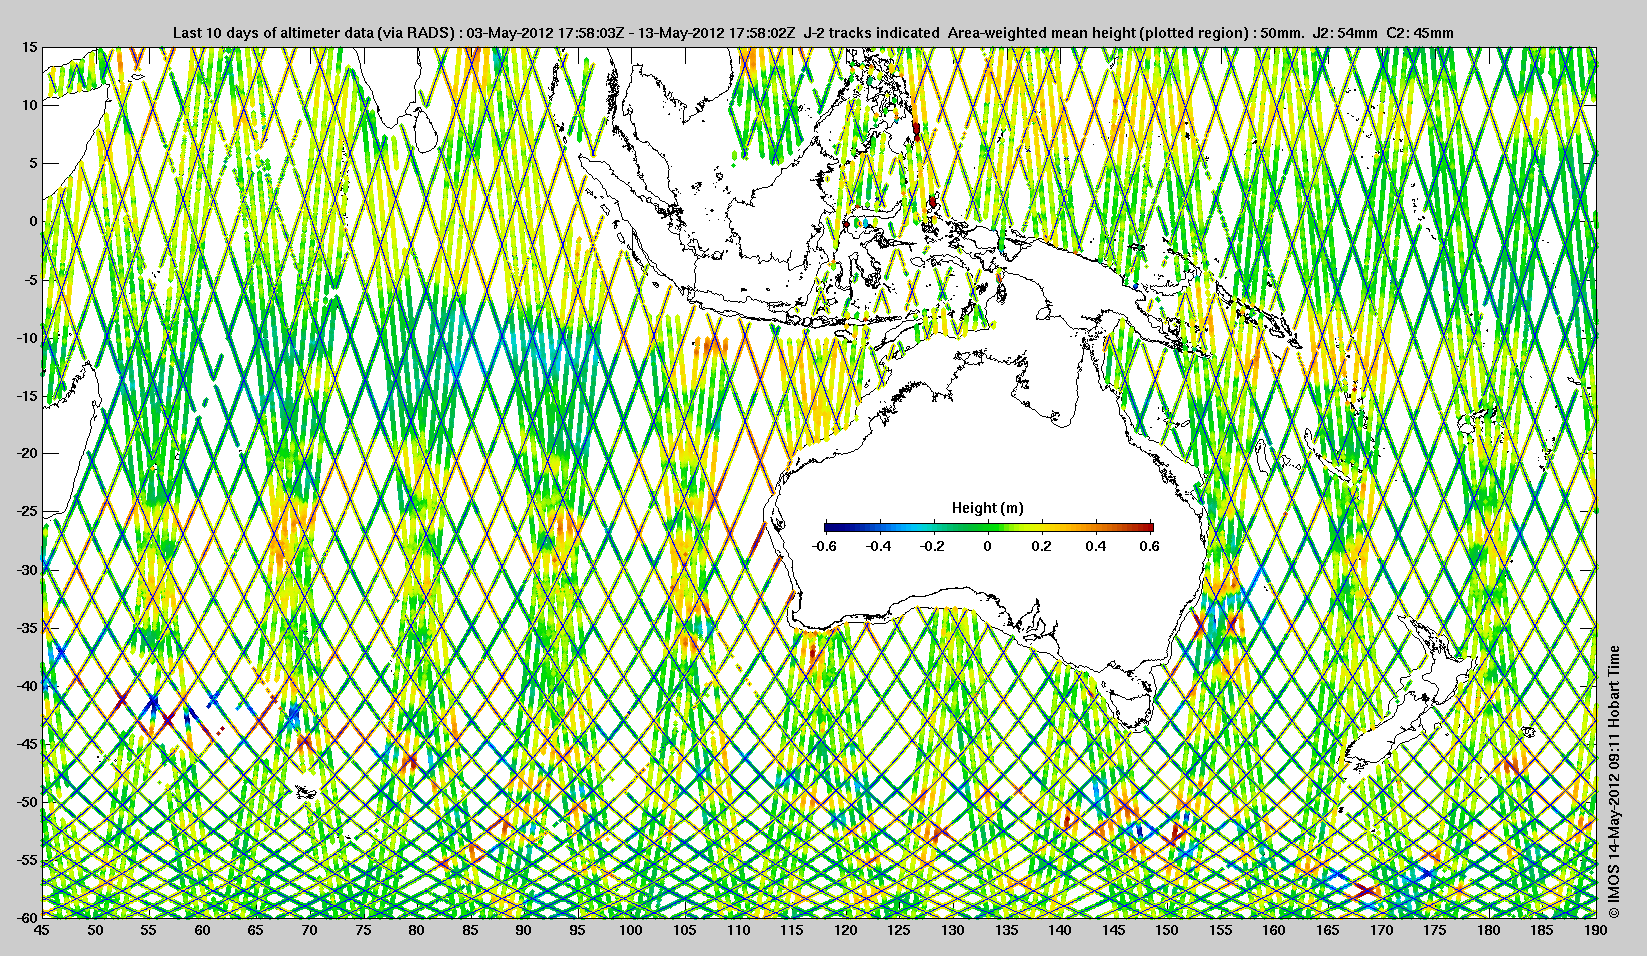Click the "03-May-2012 17:58:03Z" start date
Screen dimensions: 1647x956
(x=546, y=33)
